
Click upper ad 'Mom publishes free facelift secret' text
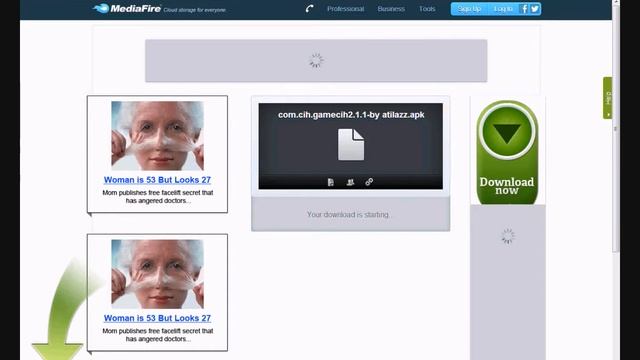tap(158, 196)
